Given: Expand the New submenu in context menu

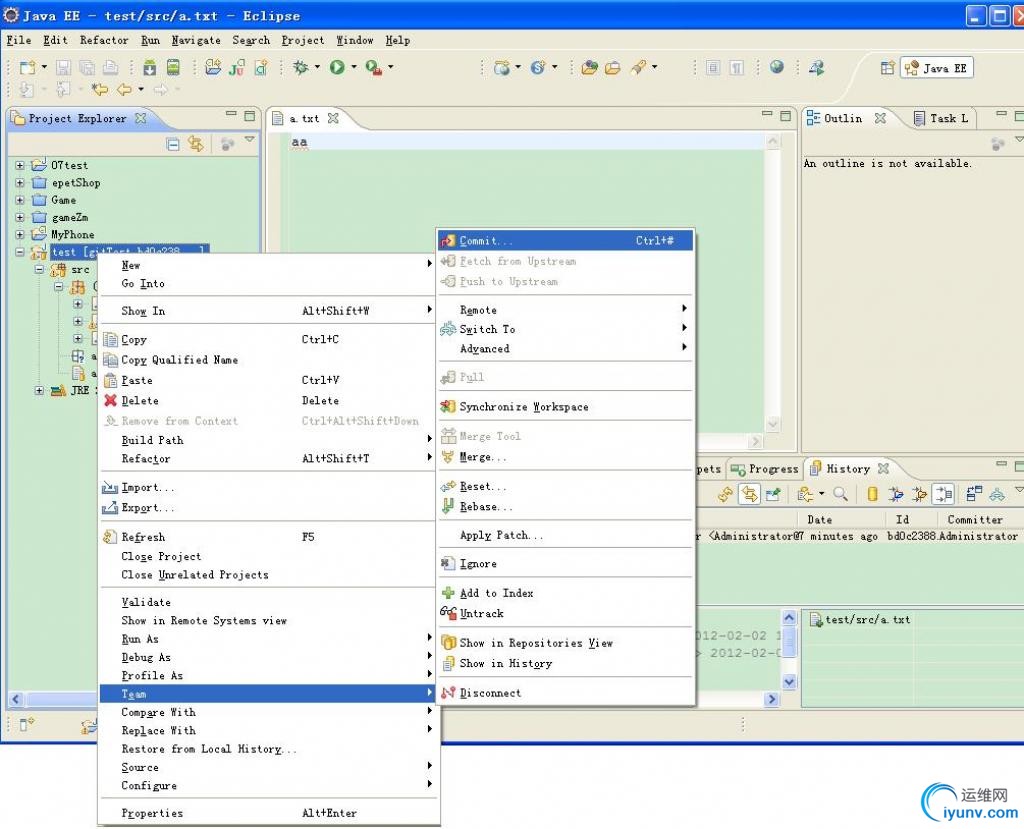Looking at the screenshot, I should click(x=268, y=265).
